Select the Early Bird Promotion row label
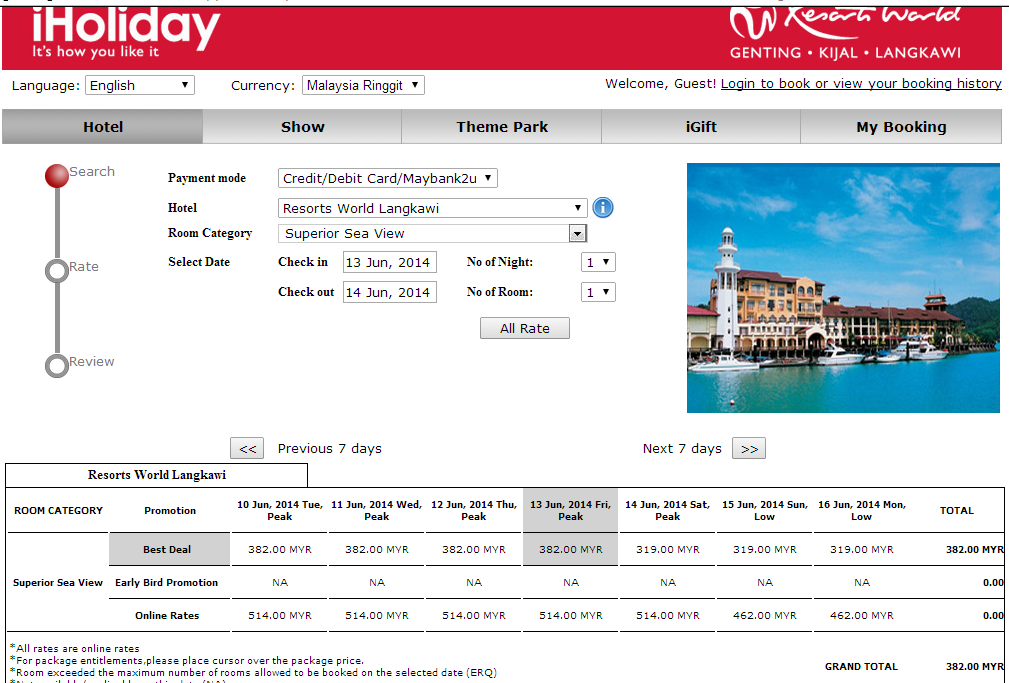Screen dimensions: 1009x683 click(167, 582)
